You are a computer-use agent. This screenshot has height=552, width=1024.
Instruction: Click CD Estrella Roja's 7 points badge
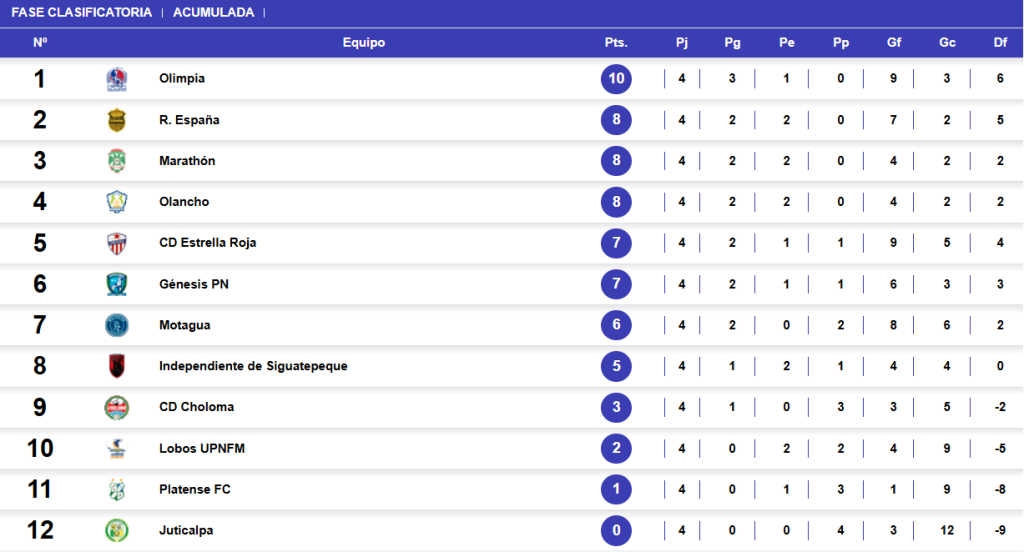616,243
